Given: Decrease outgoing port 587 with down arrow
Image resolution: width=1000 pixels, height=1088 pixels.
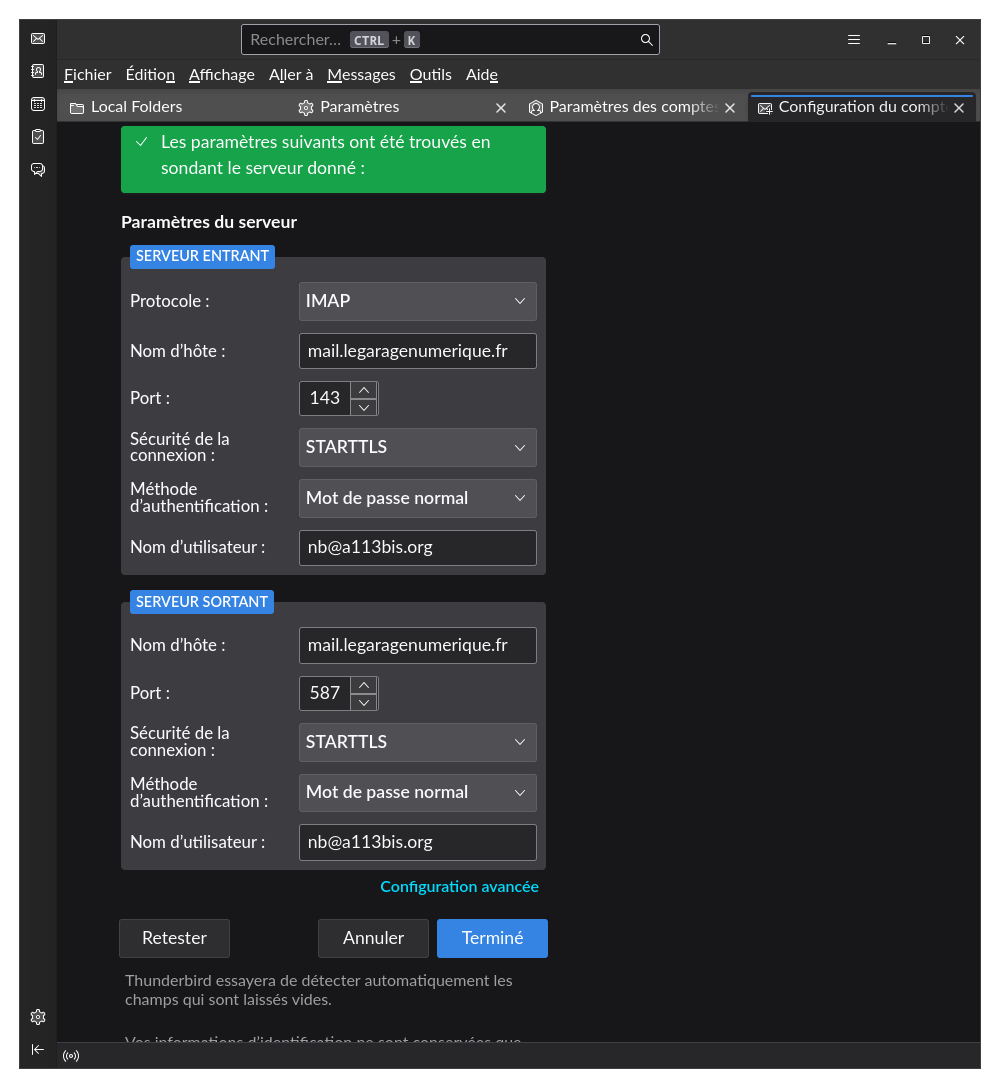Looking at the screenshot, I should [364, 702].
